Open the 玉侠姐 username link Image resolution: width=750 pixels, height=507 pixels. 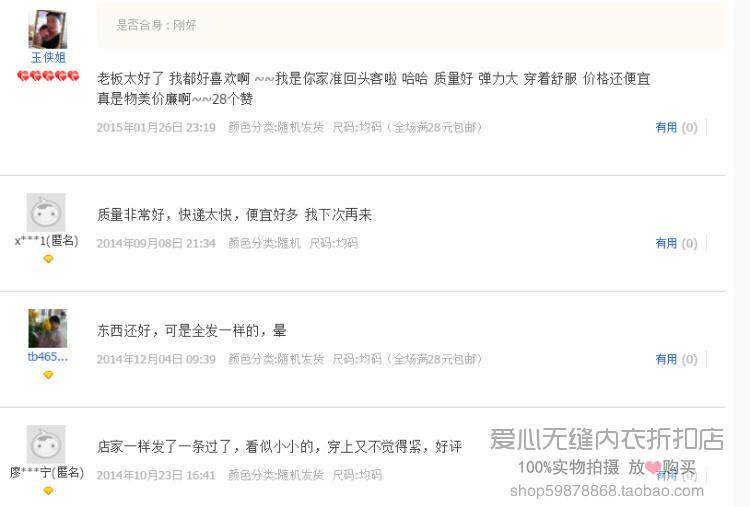(48, 58)
